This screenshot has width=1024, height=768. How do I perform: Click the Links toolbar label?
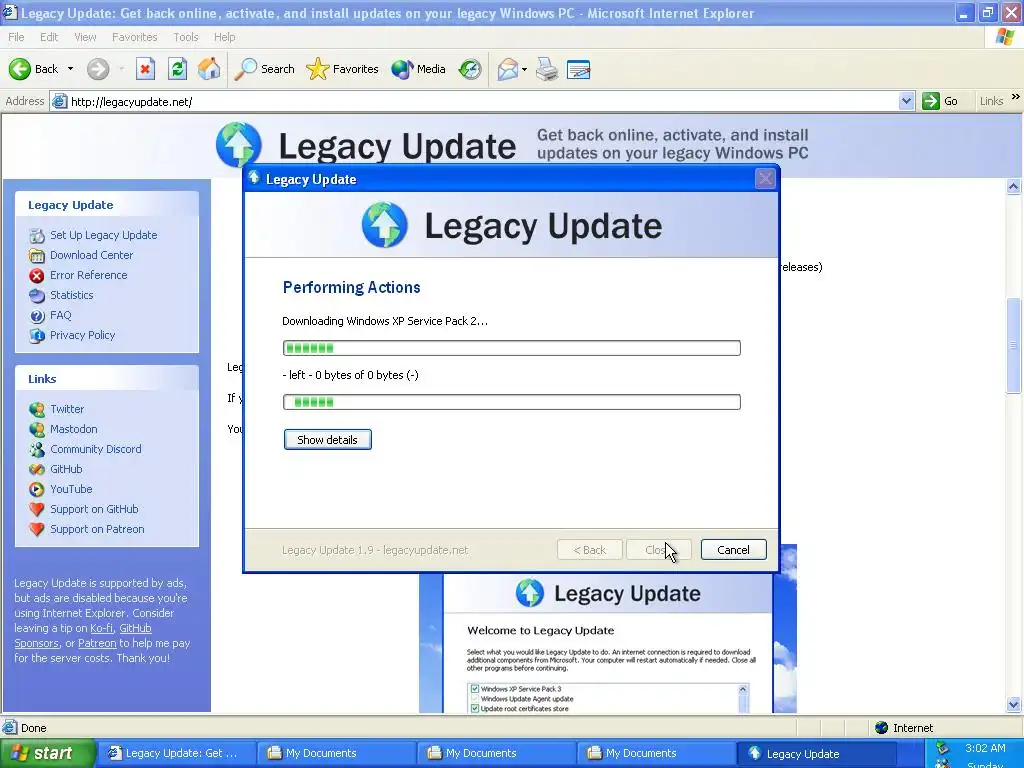click(x=991, y=101)
